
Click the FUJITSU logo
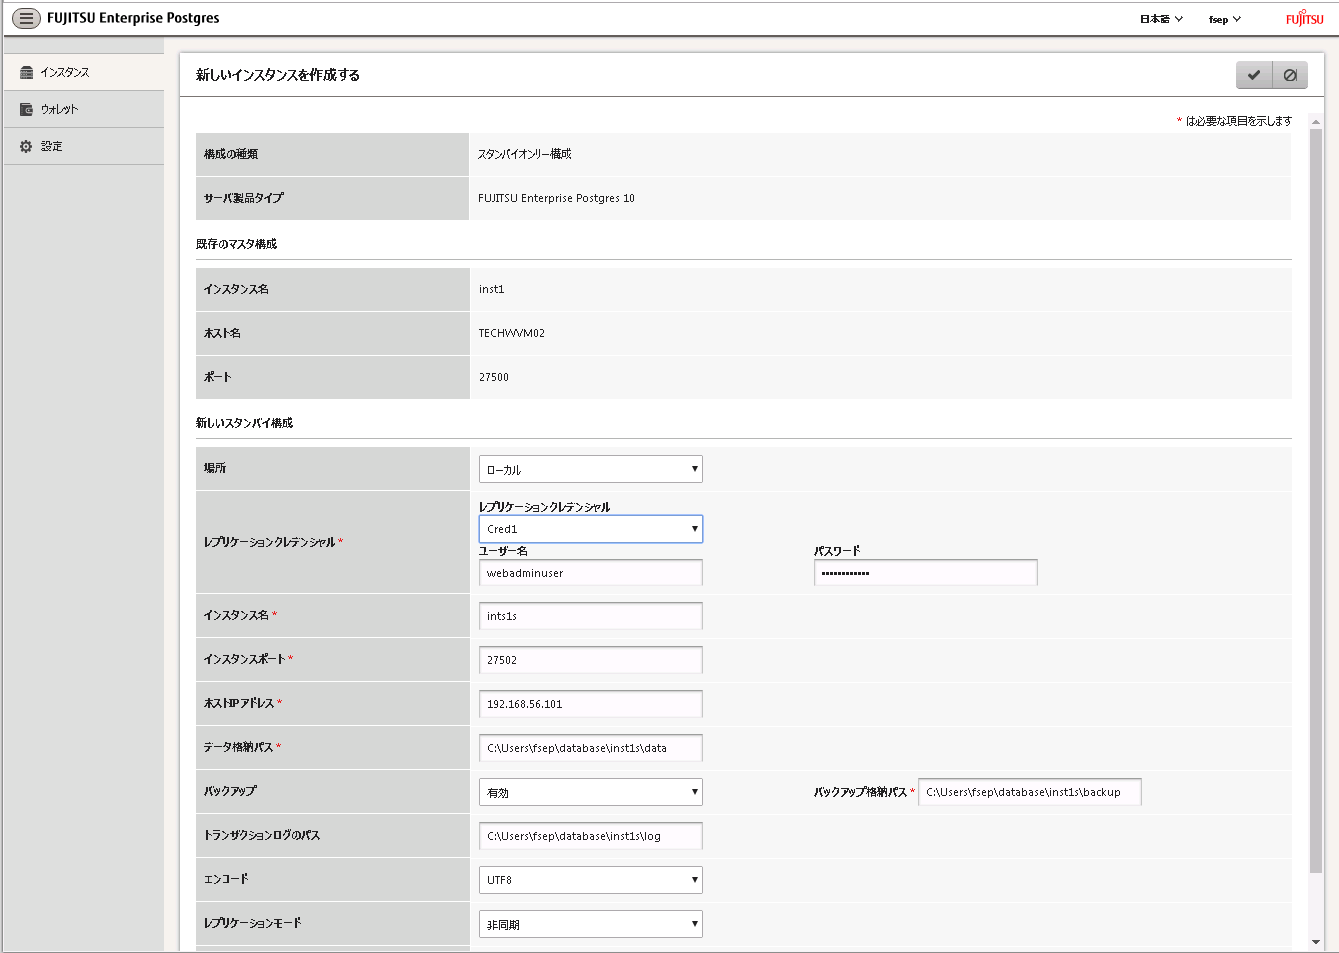[x=1304, y=18]
